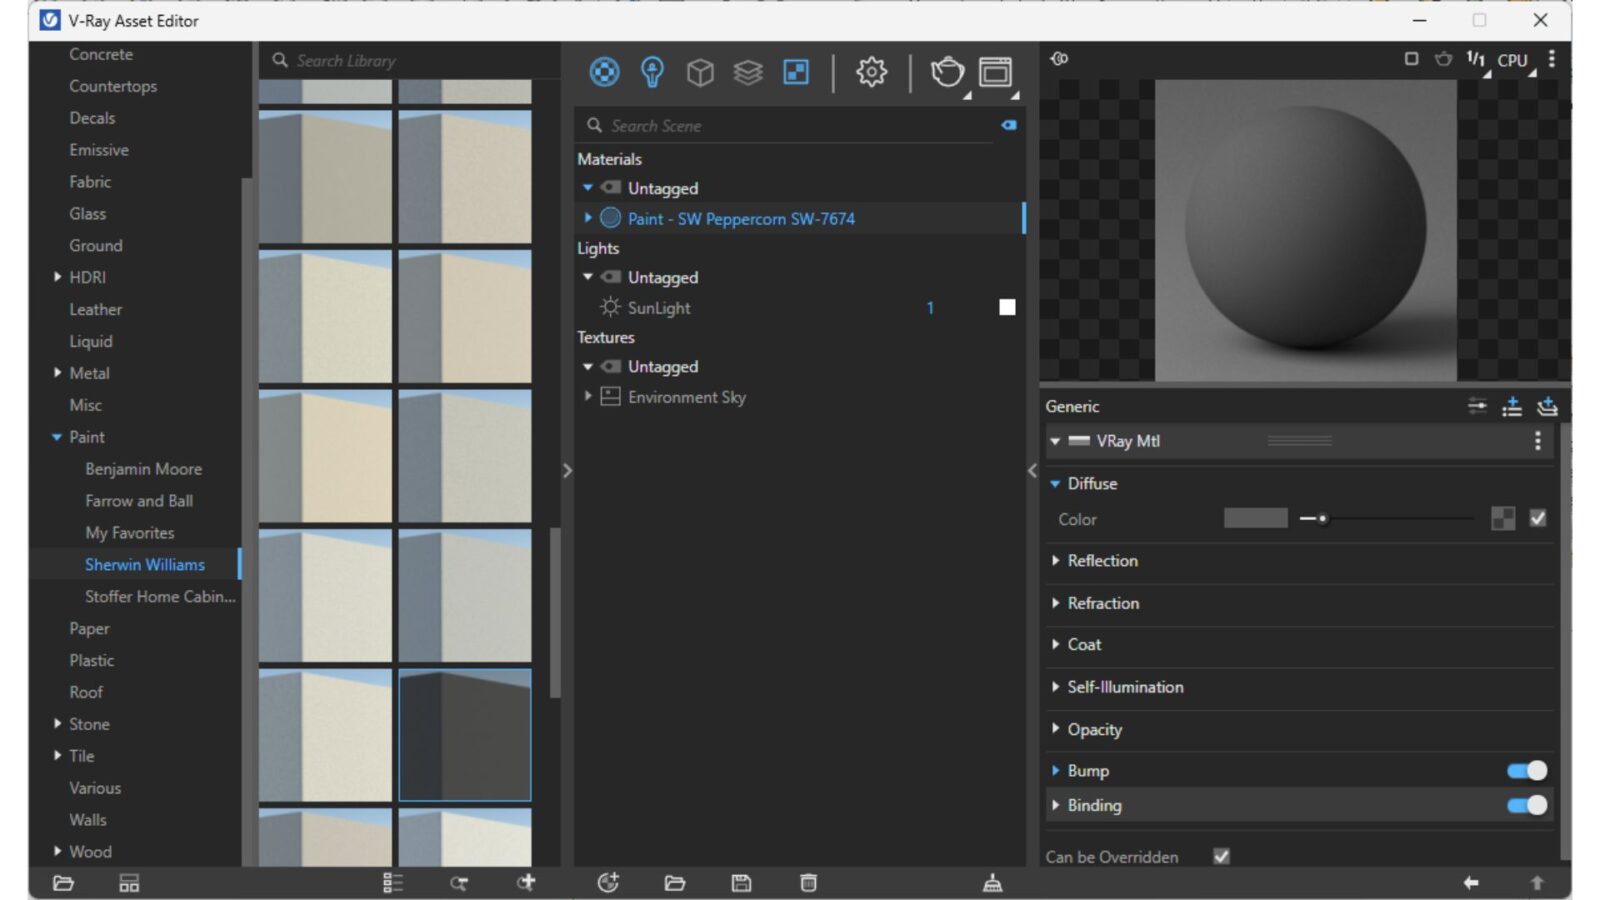Open the Farrow and Ball paint category
The width and height of the screenshot is (1600, 900).
[139, 500]
